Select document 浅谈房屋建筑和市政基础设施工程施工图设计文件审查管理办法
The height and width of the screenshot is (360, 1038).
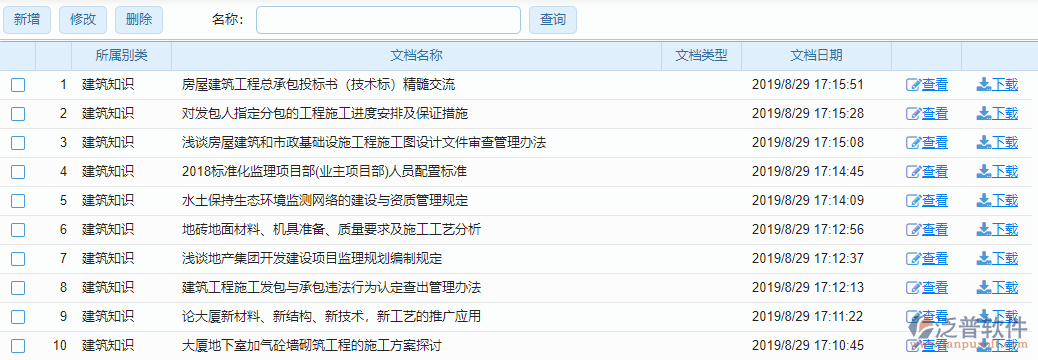[363, 143]
